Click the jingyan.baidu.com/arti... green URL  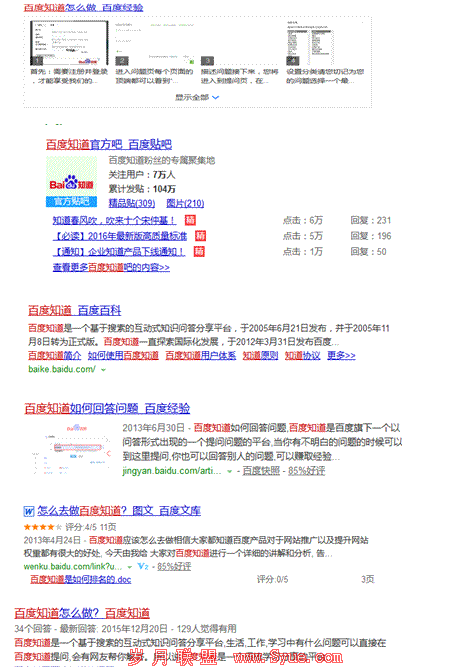[x=172, y=471]
